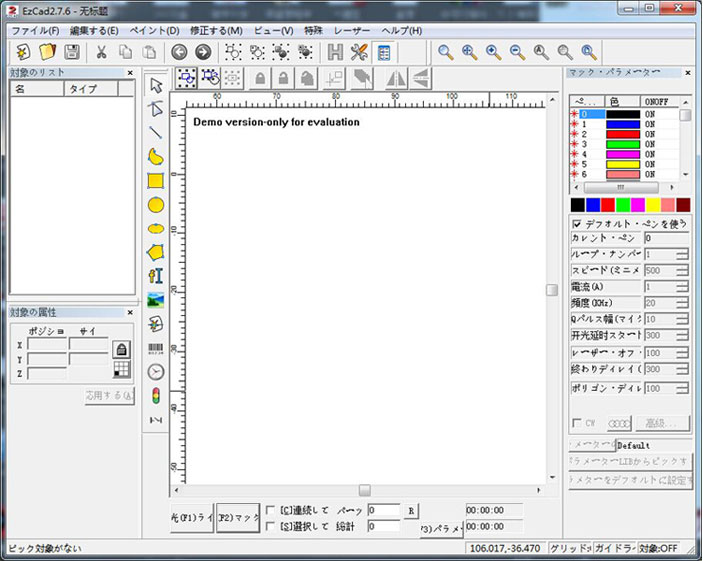This screenshot has width=703, height=561.
Task: Open the ファイル(F) menu
Action: coord(35,30)
